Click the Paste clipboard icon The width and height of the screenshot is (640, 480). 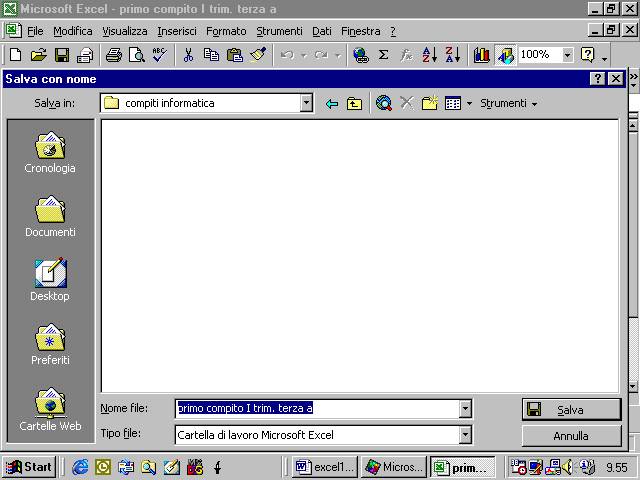tap(235, 54)
